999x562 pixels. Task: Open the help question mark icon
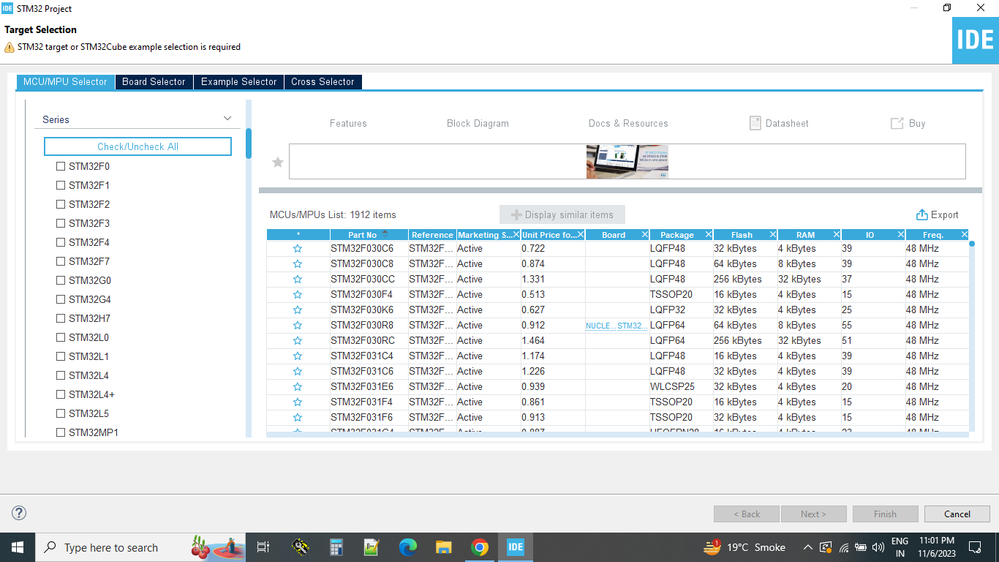(19, 513)
